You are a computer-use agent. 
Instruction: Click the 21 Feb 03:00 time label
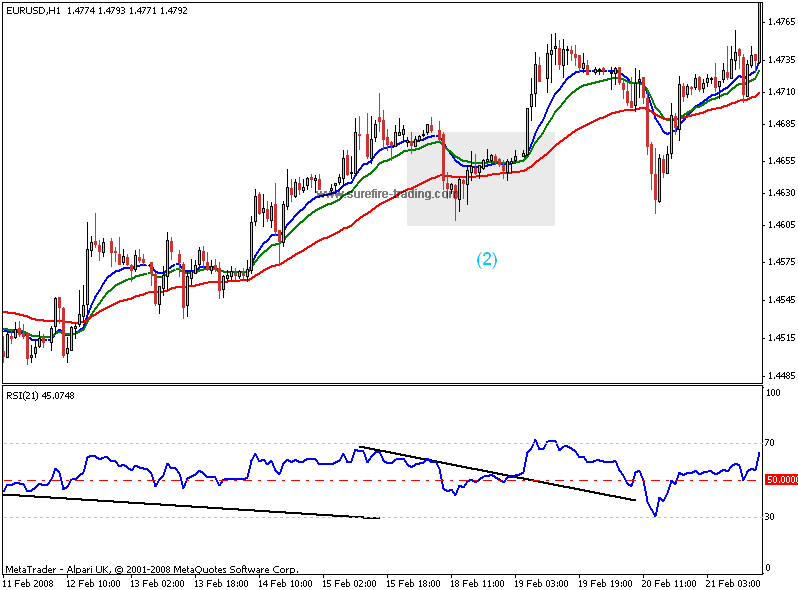click(x=733, y=583)
